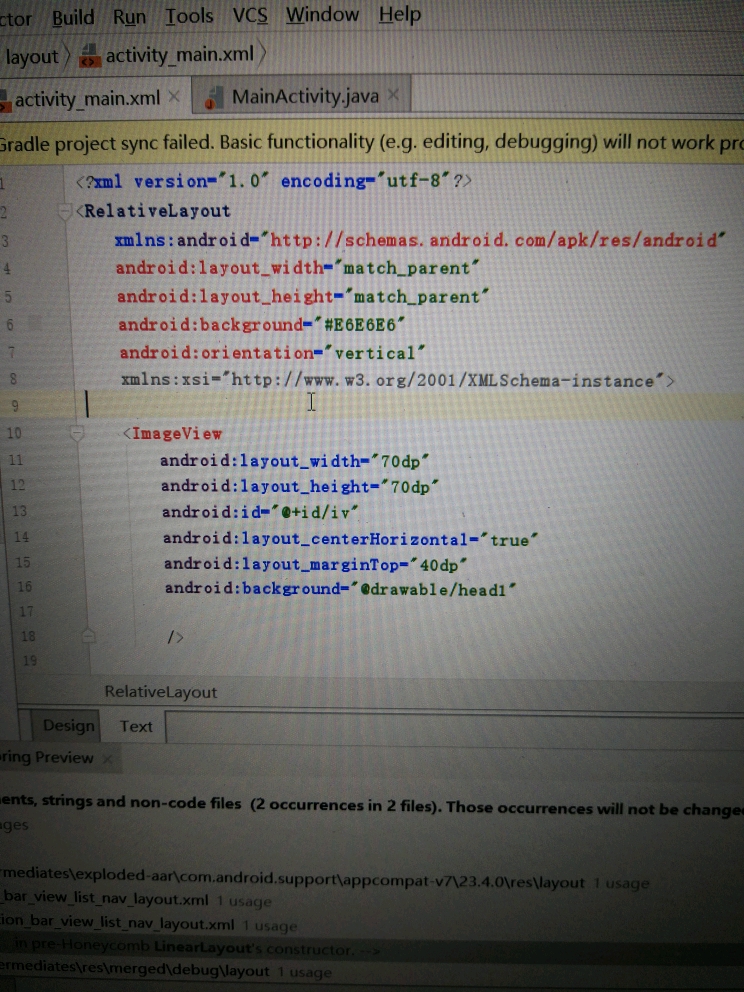Viewport: 744px width, 992px height.
Task: Click the xmlns:android attribute line
Action: tap(419, 240)
